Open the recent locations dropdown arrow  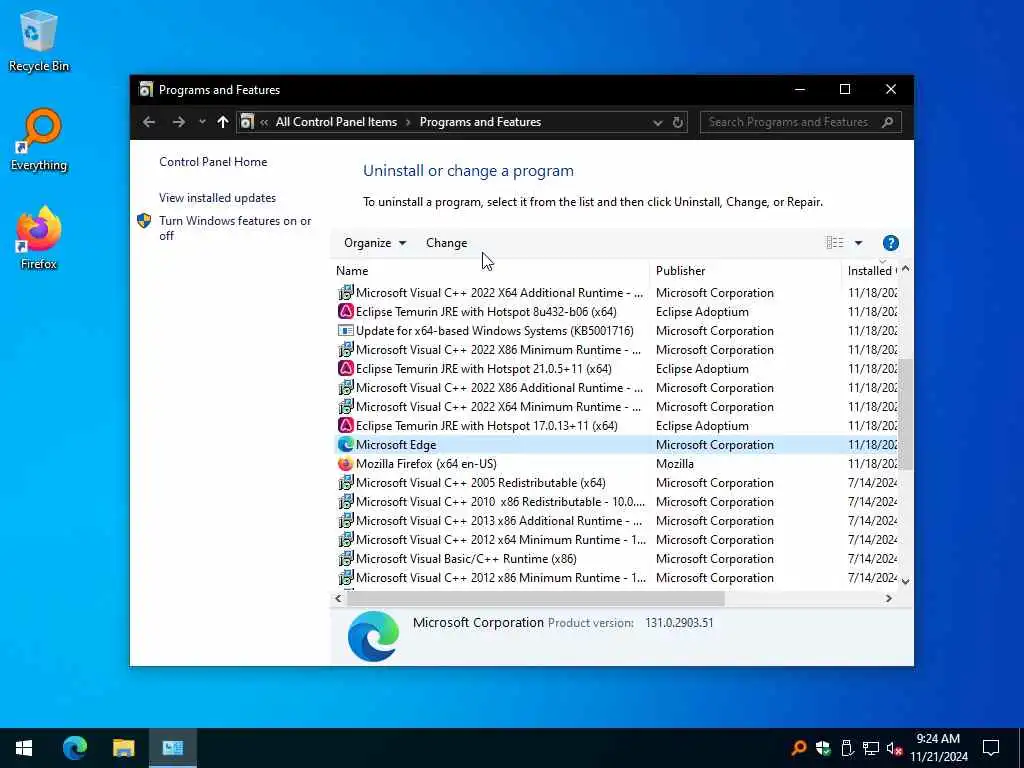[x=202, y=122]
